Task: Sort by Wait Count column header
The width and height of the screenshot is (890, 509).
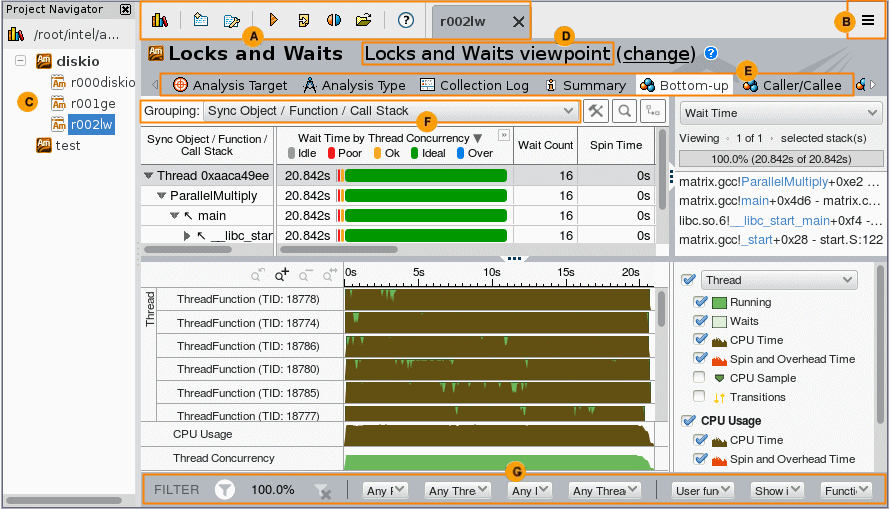Action: pos(545,145)
